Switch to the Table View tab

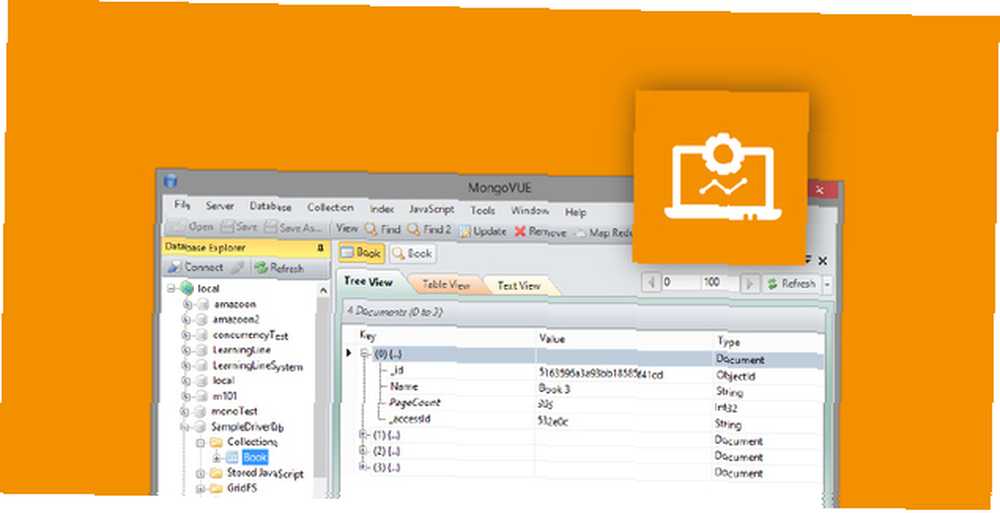(446, 285)
